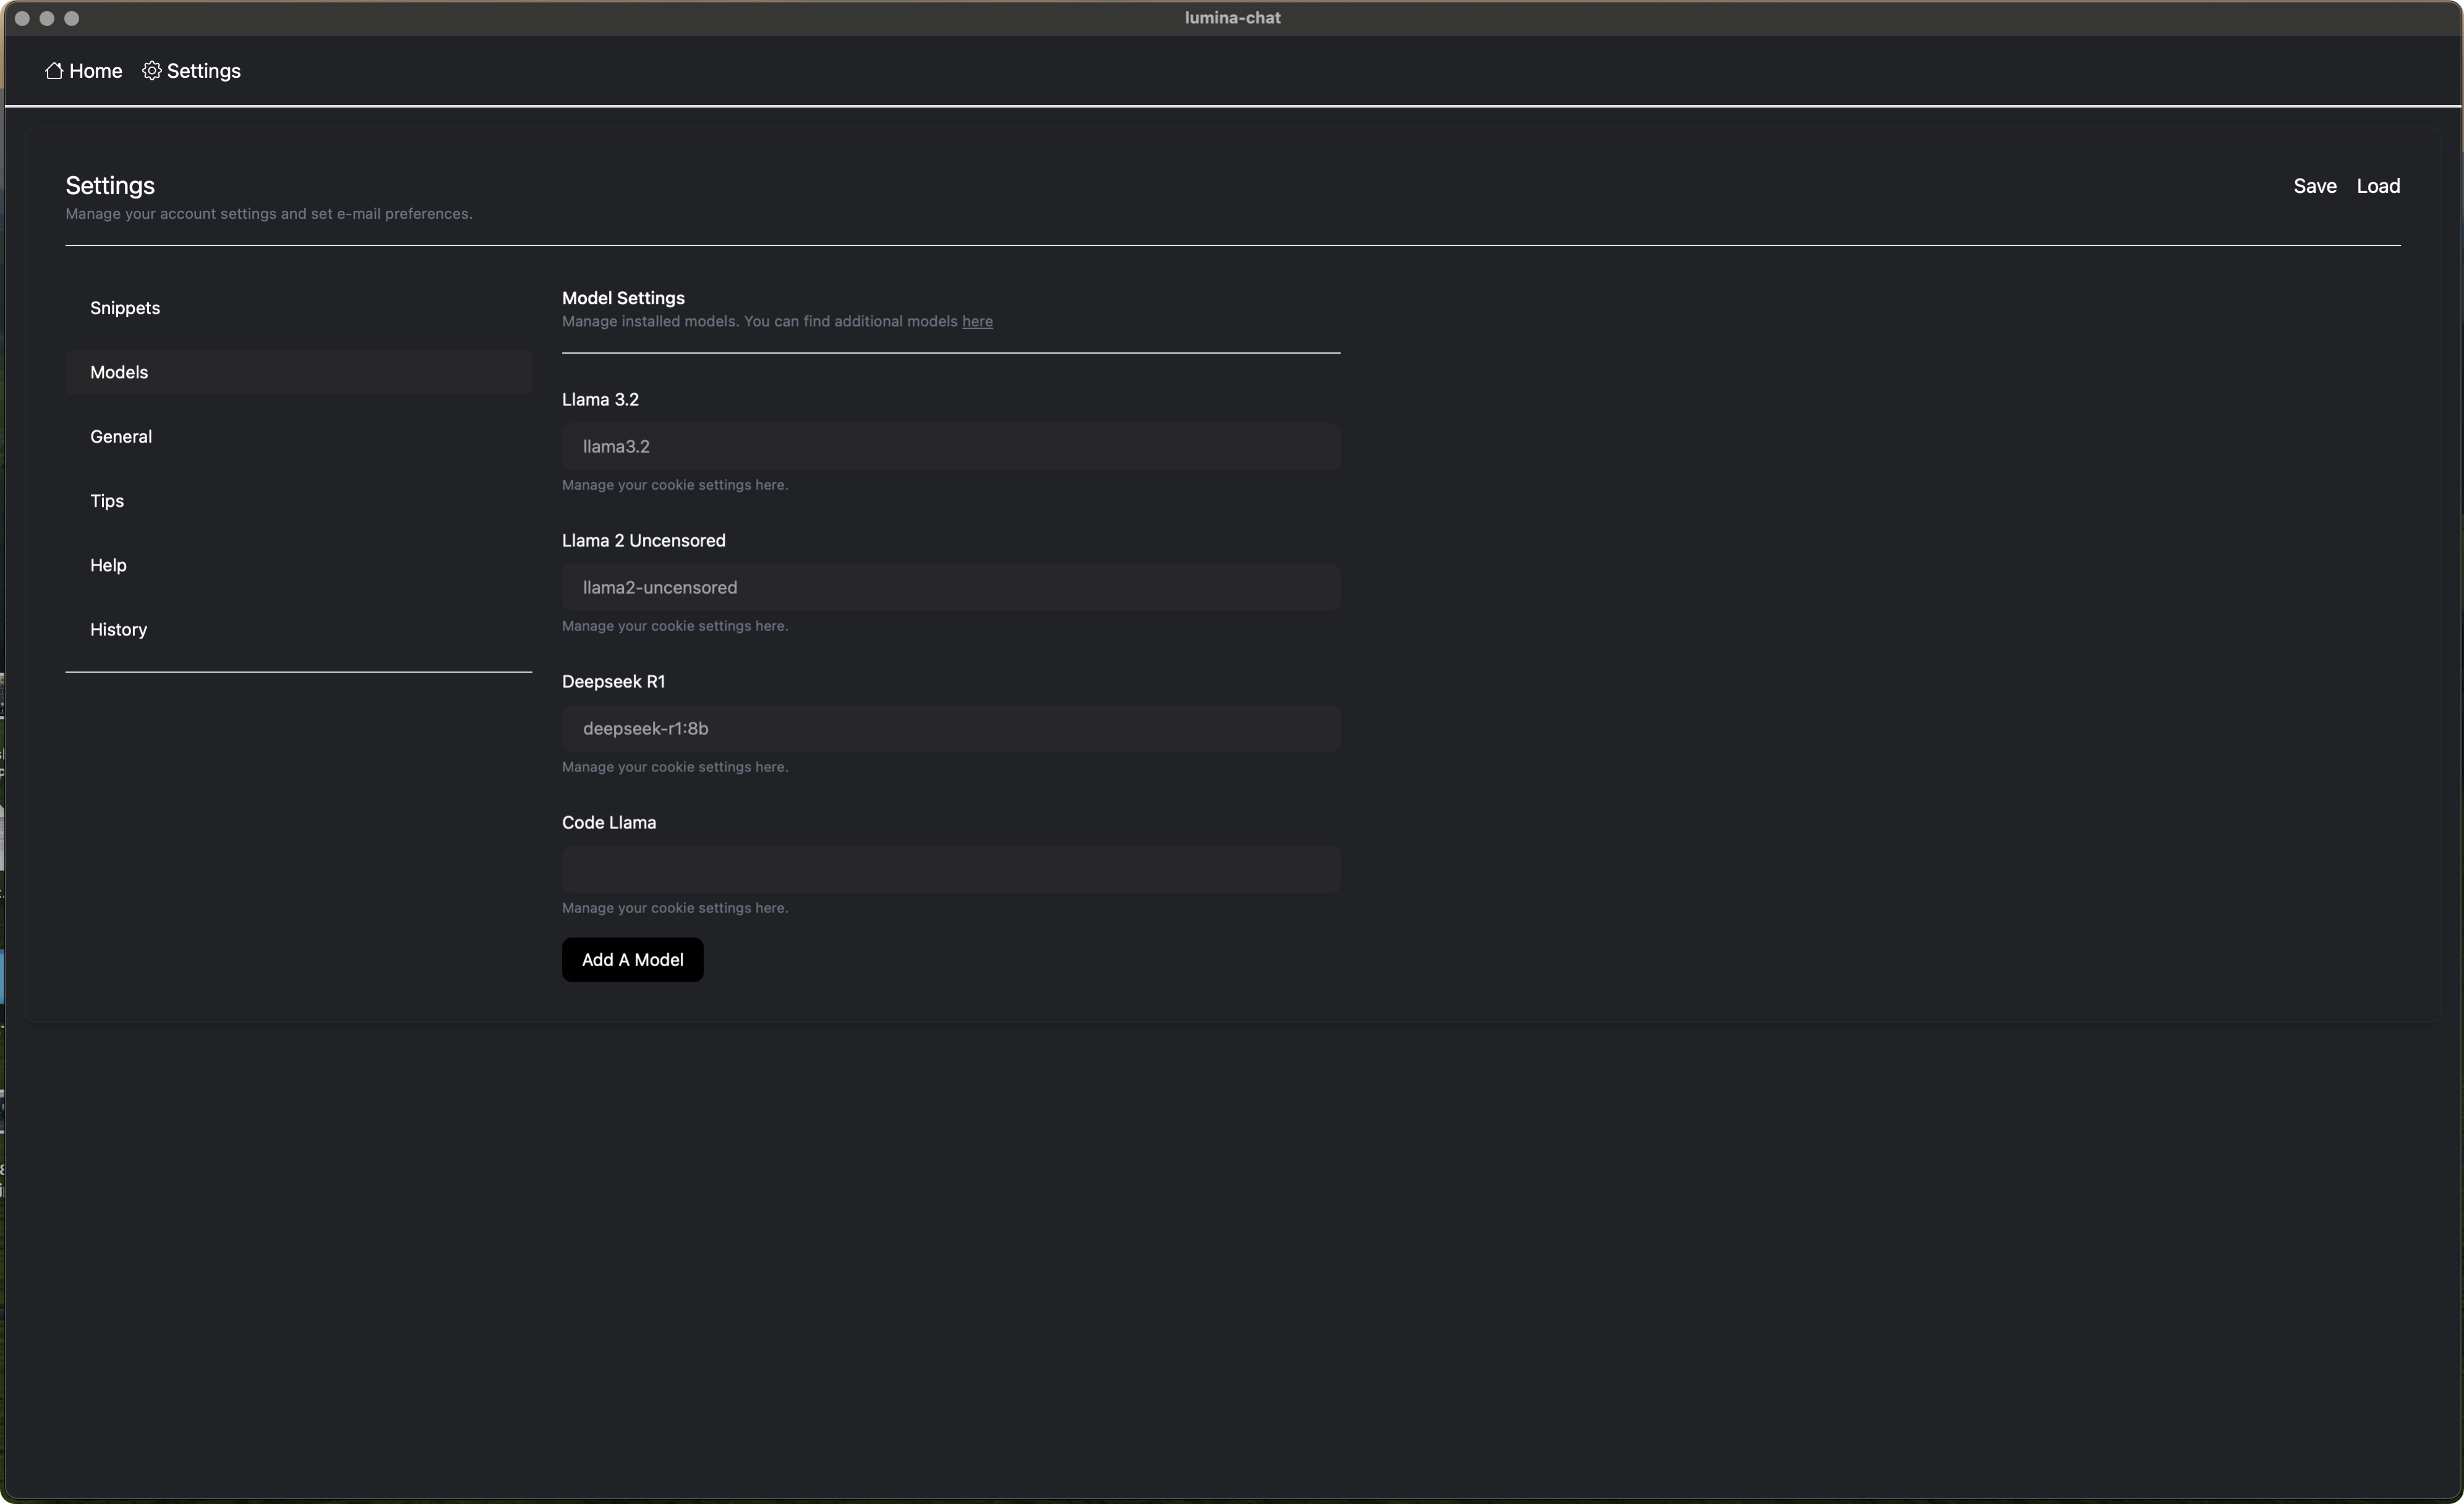2464x1504 pixels.
Task: Click the Settings gear icon
Action: (151, 71)
